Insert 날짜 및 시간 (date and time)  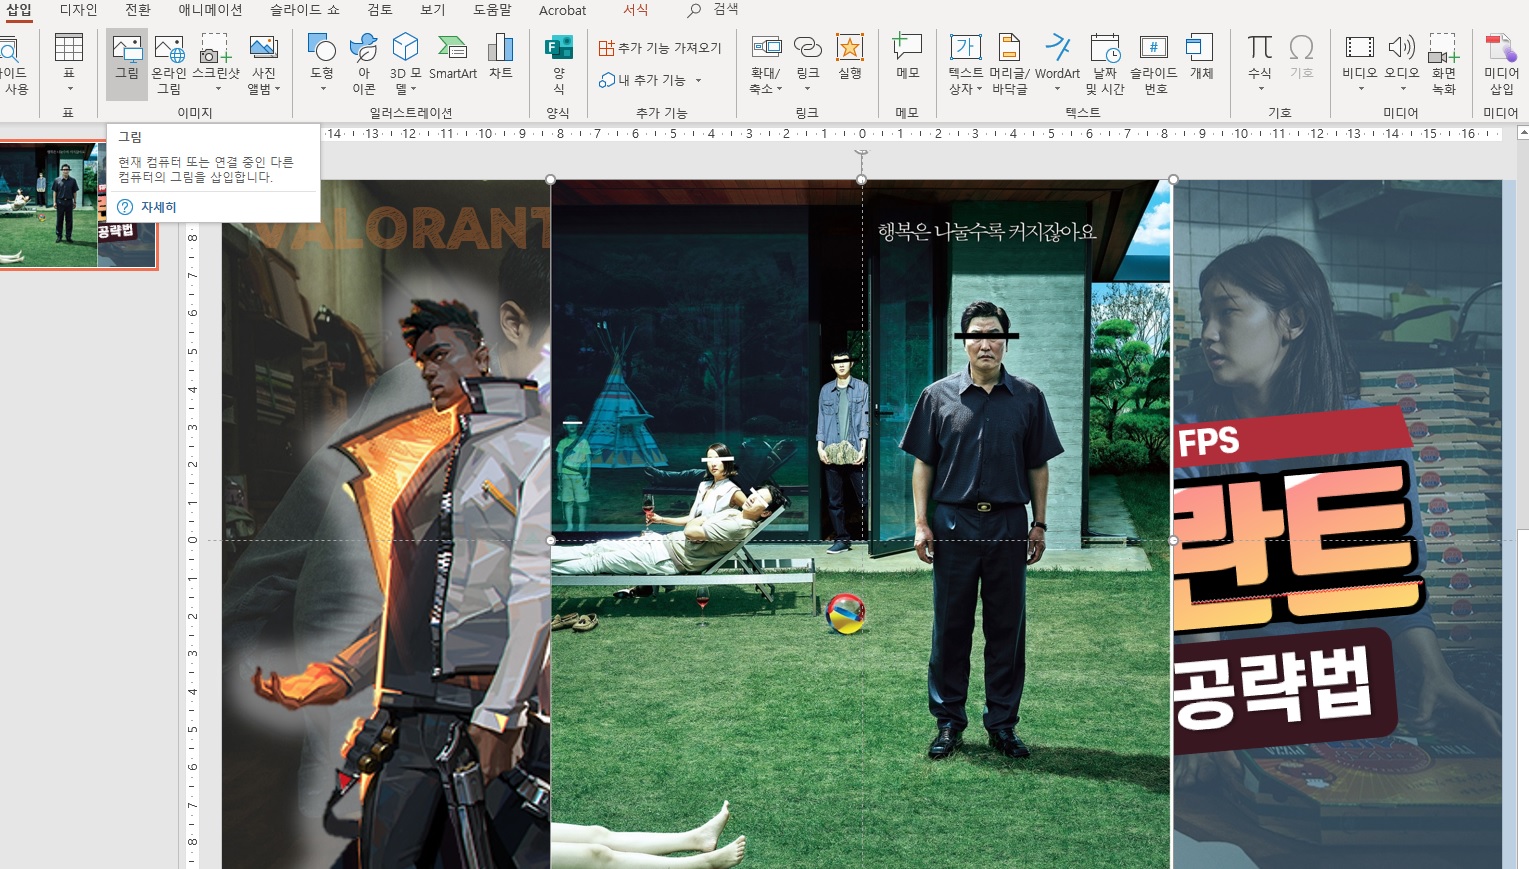tap(1105, 64)
